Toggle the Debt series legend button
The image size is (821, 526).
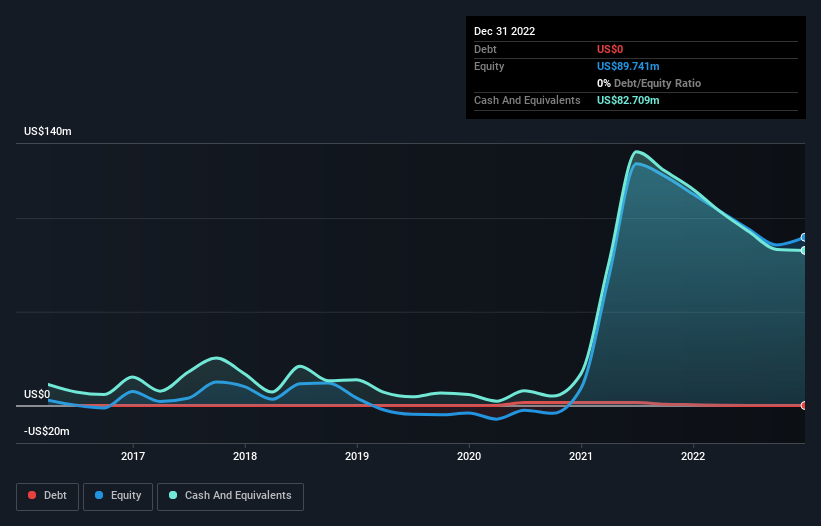click(48, 496)
